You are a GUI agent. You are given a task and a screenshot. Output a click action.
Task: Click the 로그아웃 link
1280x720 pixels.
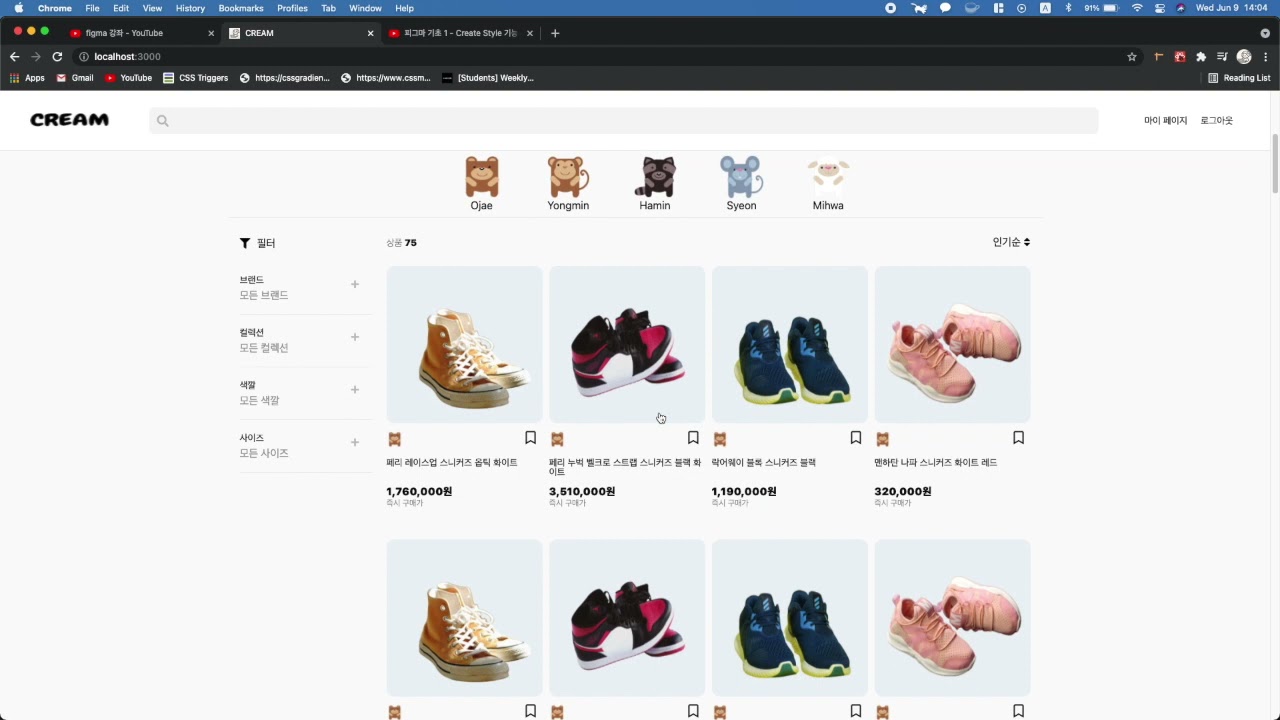click(x=1216, y=120)
